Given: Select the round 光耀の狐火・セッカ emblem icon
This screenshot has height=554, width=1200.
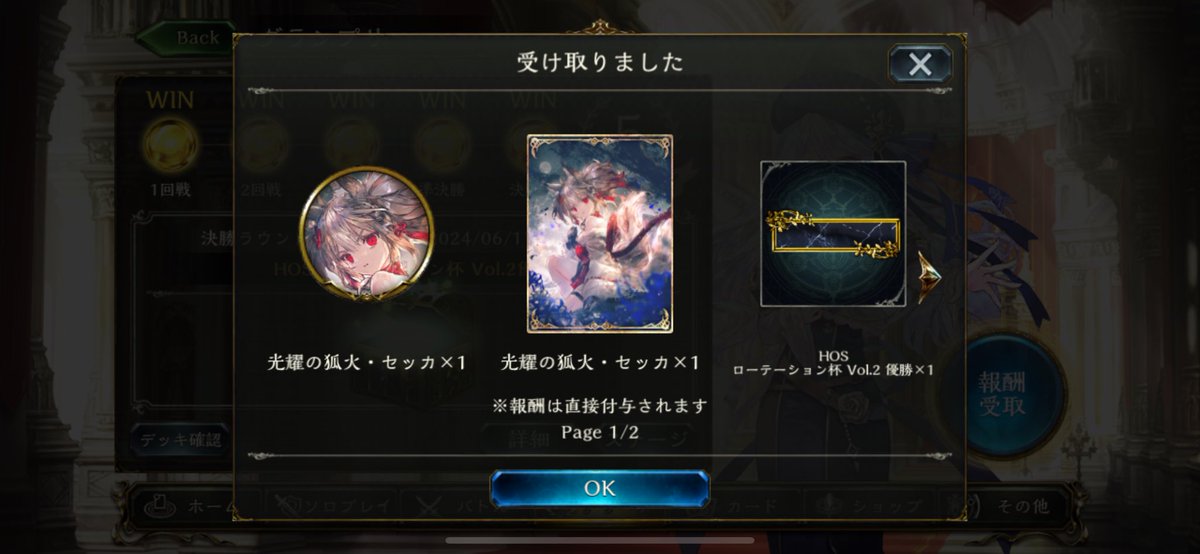Looking at the screenshot, I should [x=367, y=233].
